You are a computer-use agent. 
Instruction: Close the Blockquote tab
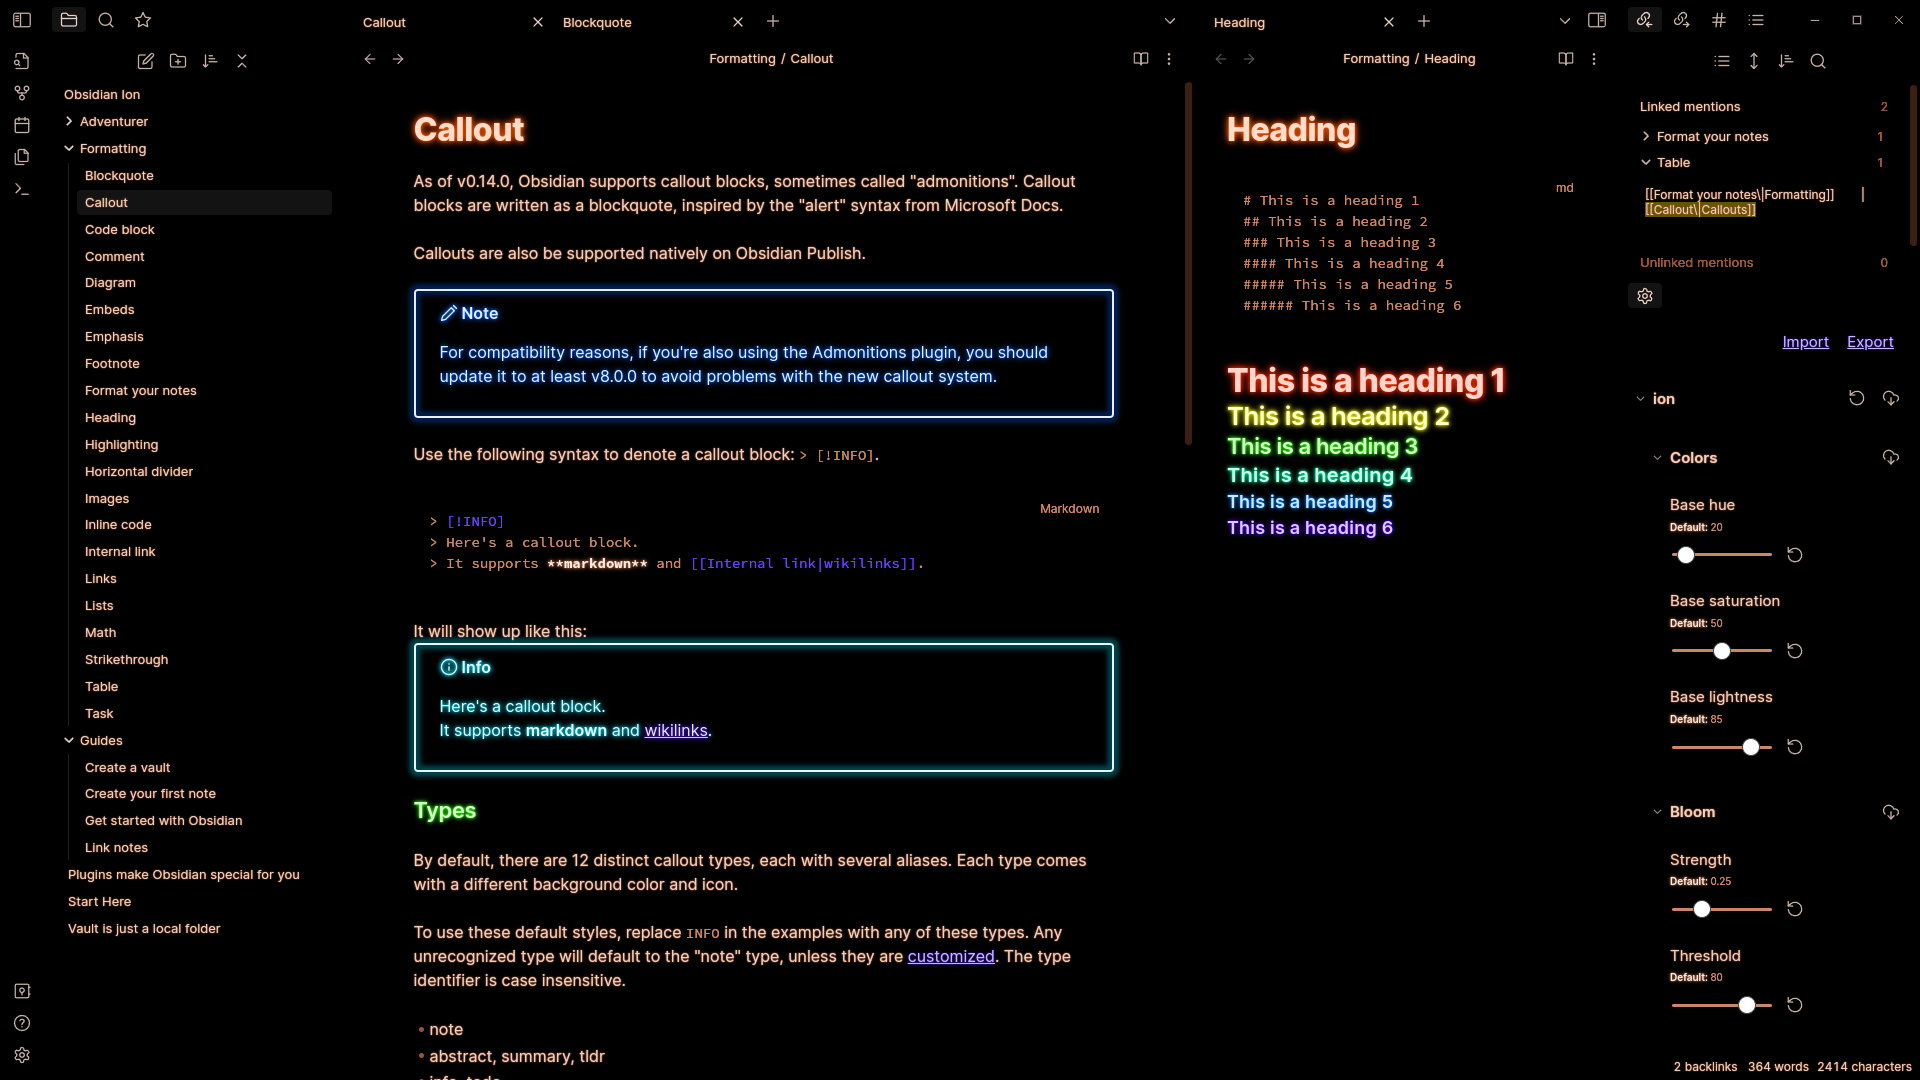pos(738,22)
